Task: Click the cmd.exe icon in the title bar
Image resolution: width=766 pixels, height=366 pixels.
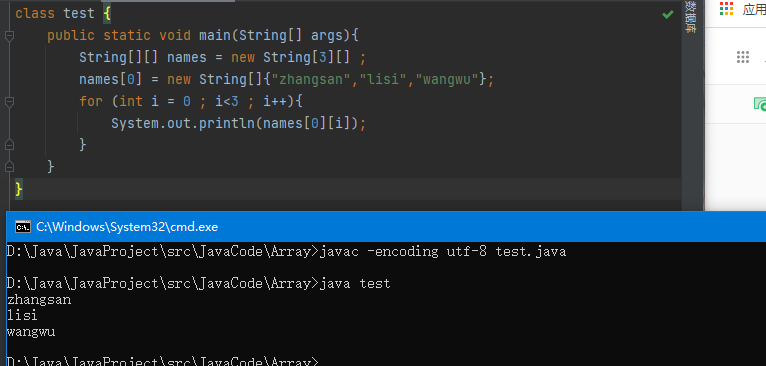Action: point(22,227)
